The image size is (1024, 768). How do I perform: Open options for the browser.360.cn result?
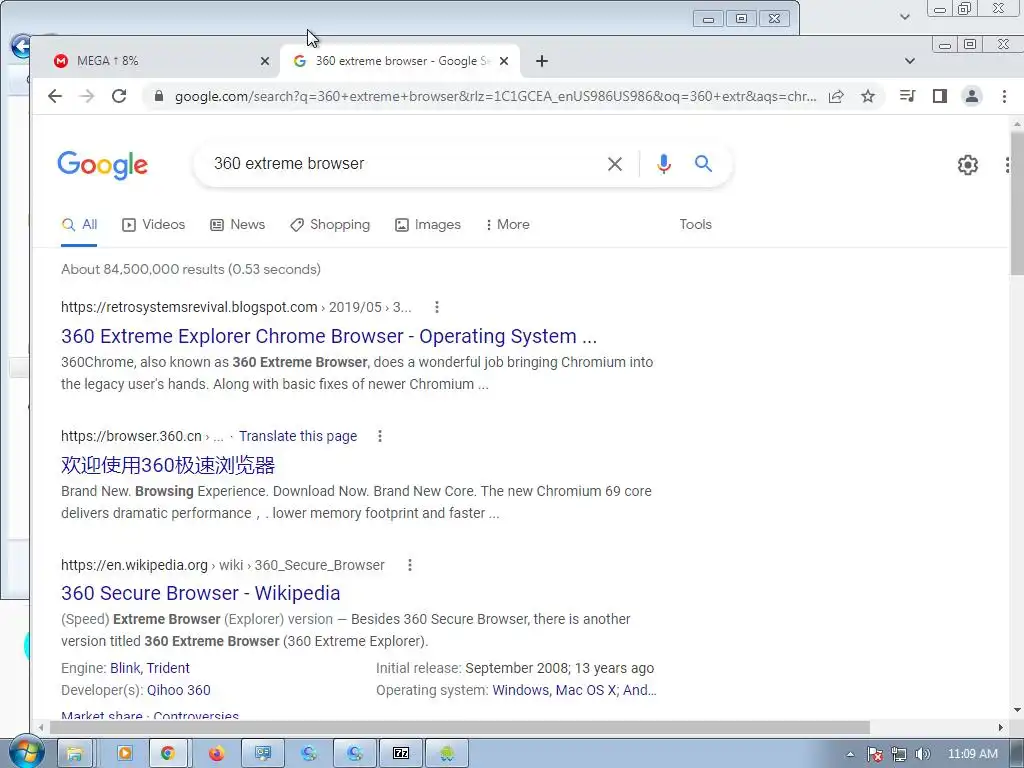tap(380, 436)
